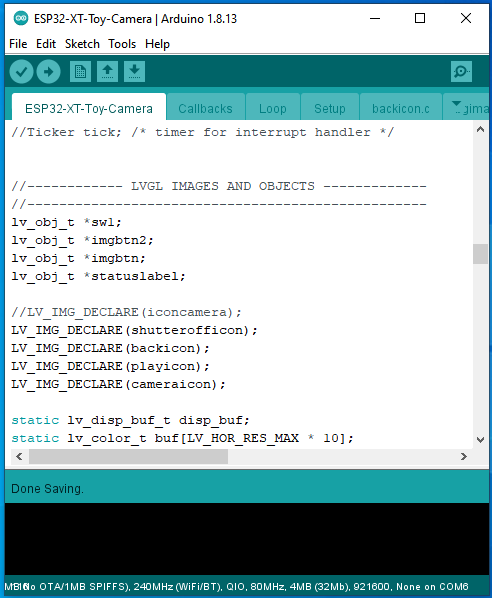492x598 pixels.
Task: Click the vertical scrollbar up arrow
Action: (481, 130)
